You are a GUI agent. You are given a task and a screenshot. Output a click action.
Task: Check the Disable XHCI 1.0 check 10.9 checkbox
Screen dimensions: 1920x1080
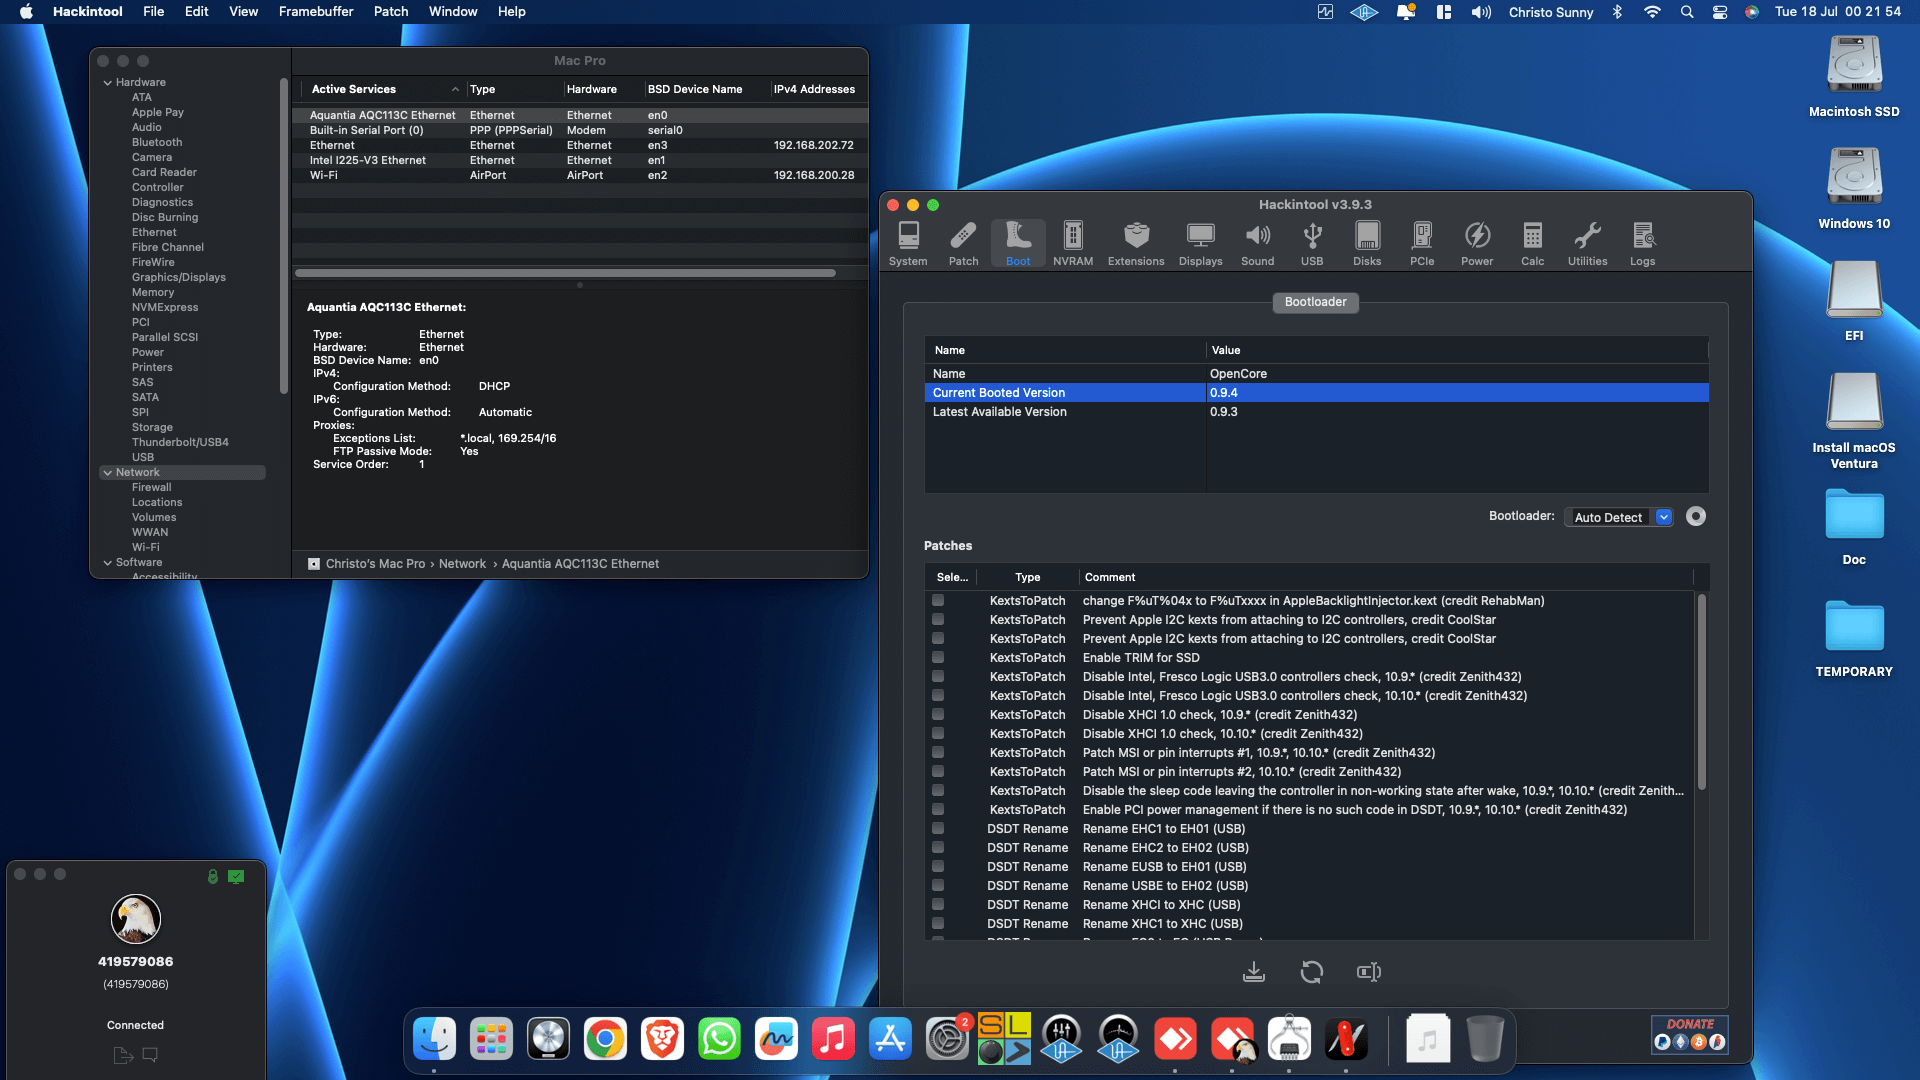click(938, 715)
